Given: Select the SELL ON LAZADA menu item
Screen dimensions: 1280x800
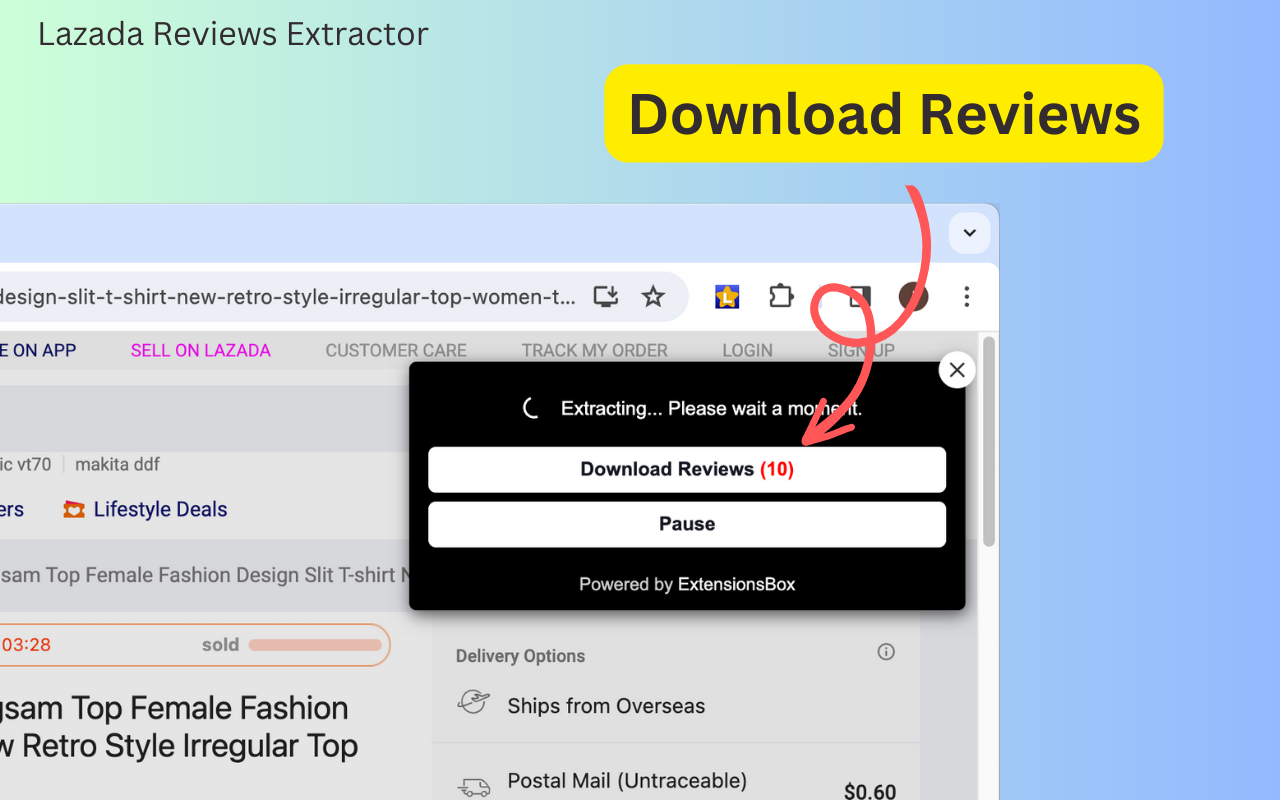Looking at the screenshot, I should click(x=200, y=350).
